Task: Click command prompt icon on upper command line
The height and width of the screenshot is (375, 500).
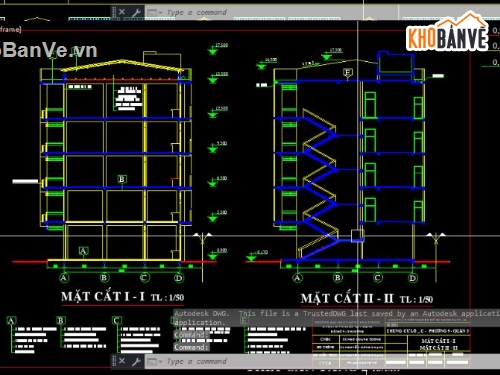Action: point(152,13)
